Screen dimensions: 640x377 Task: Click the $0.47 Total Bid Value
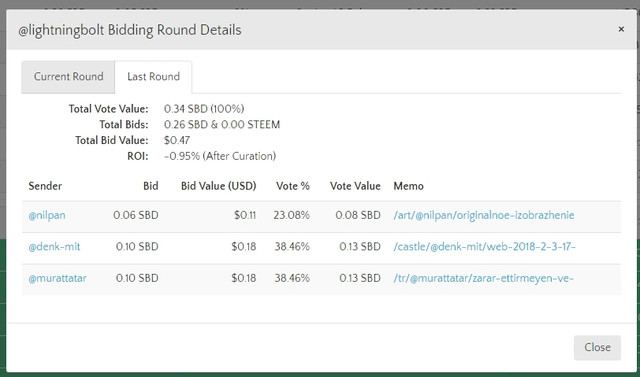tap(177, 140)
